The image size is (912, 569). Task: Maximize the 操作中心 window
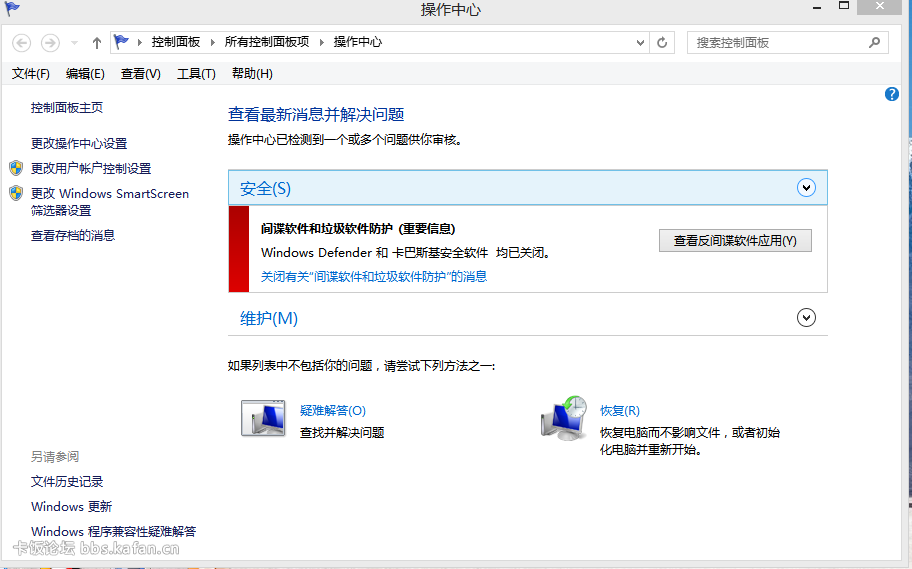844,6
